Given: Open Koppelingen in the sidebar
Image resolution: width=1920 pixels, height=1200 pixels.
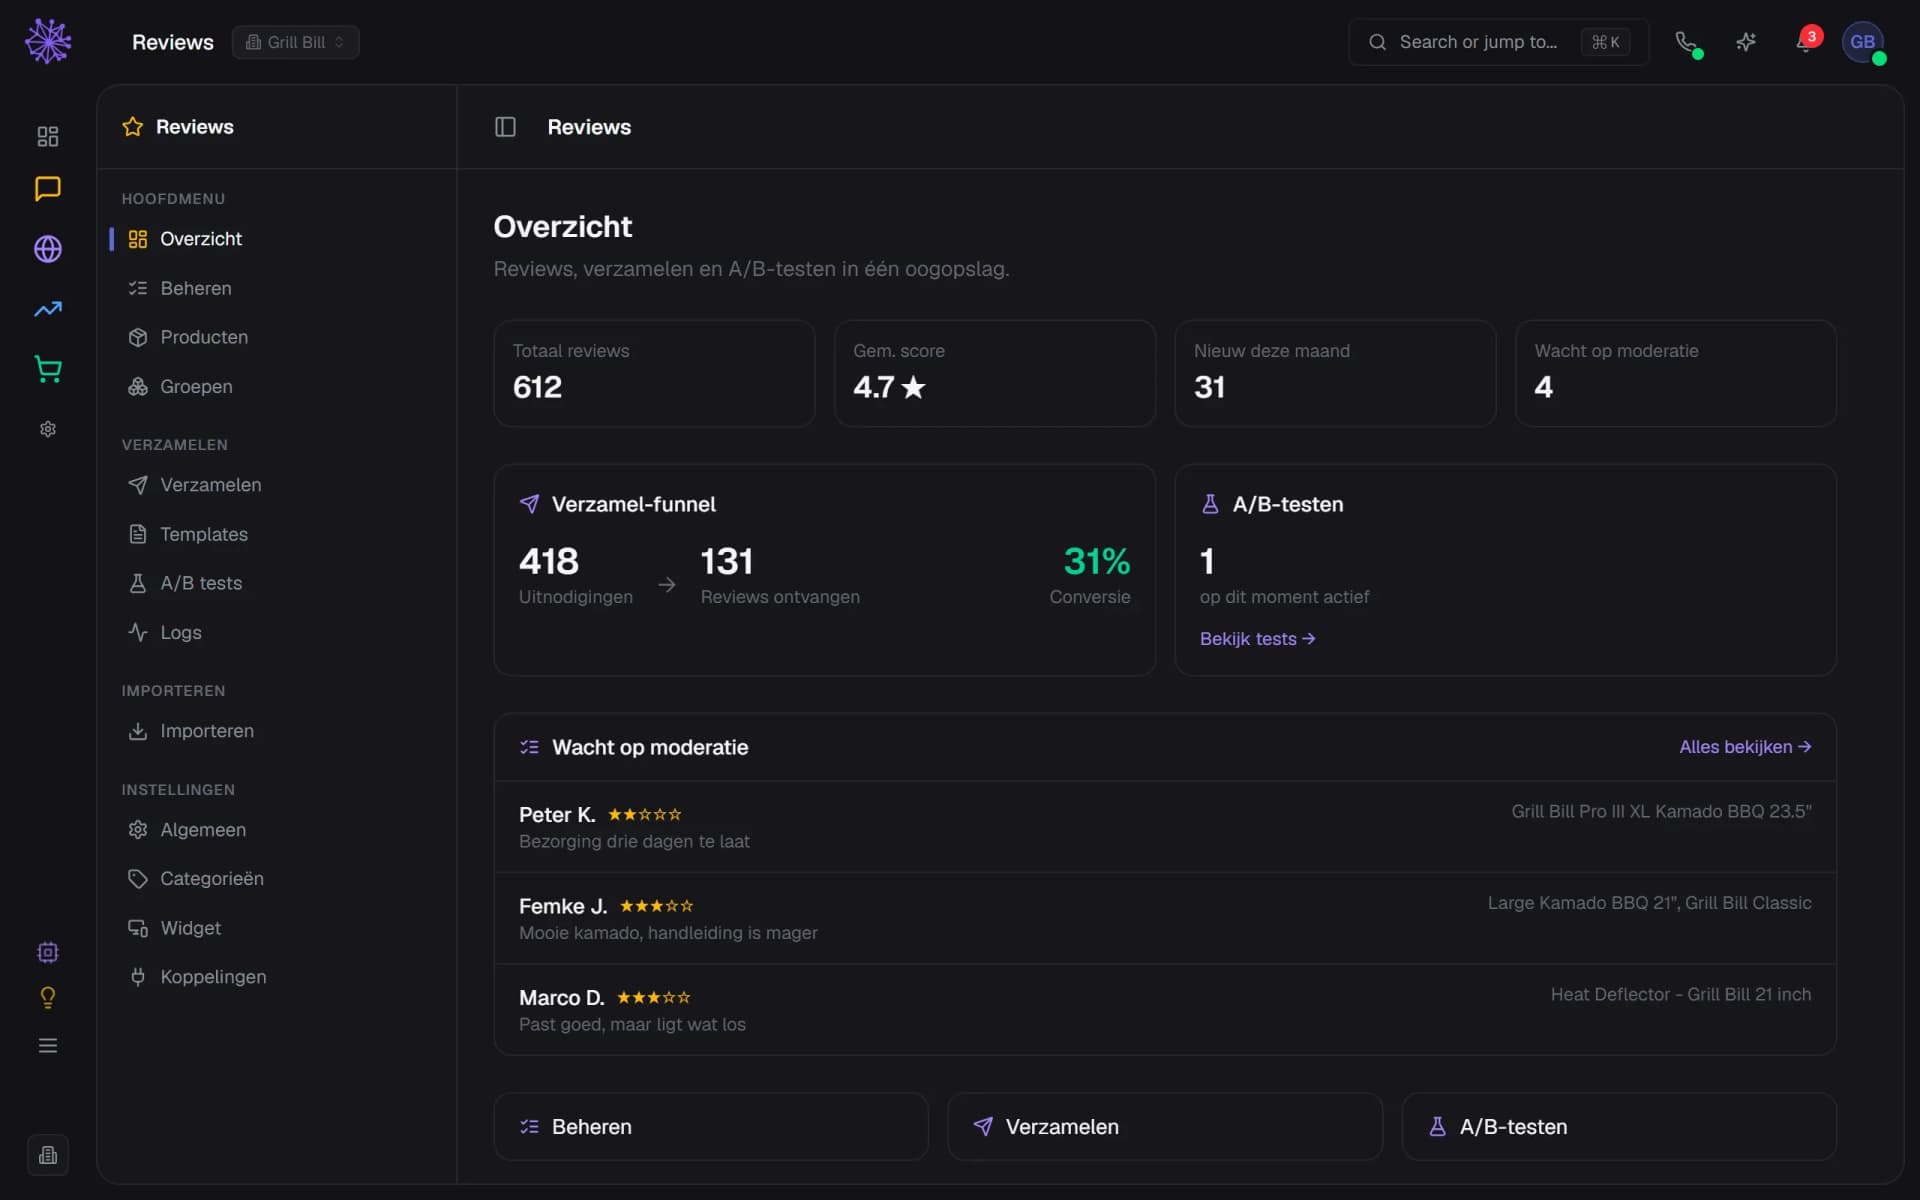Looking at the screenshot, I should 277,977.
